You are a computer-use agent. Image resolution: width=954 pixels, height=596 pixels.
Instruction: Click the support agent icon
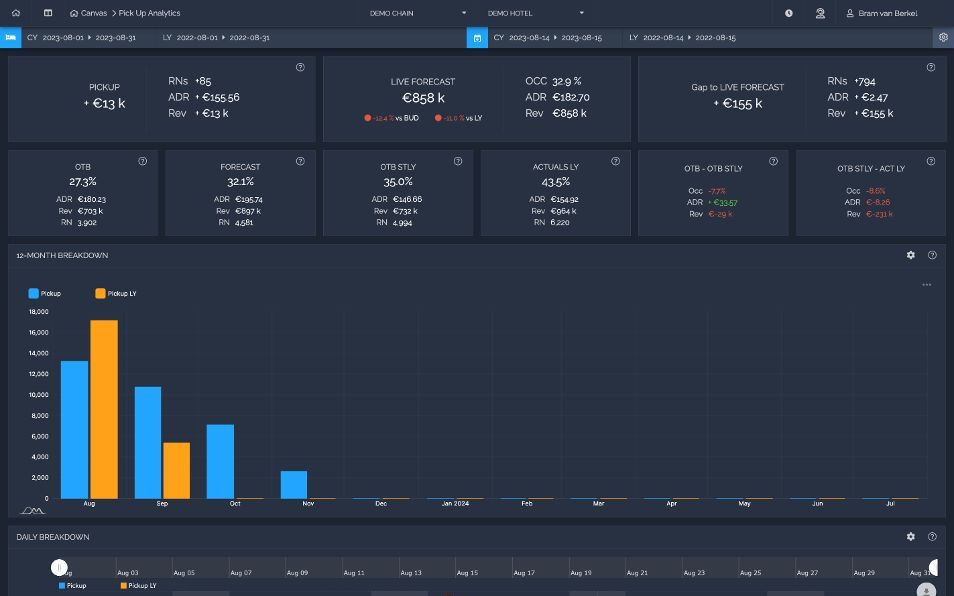(820, 13)
